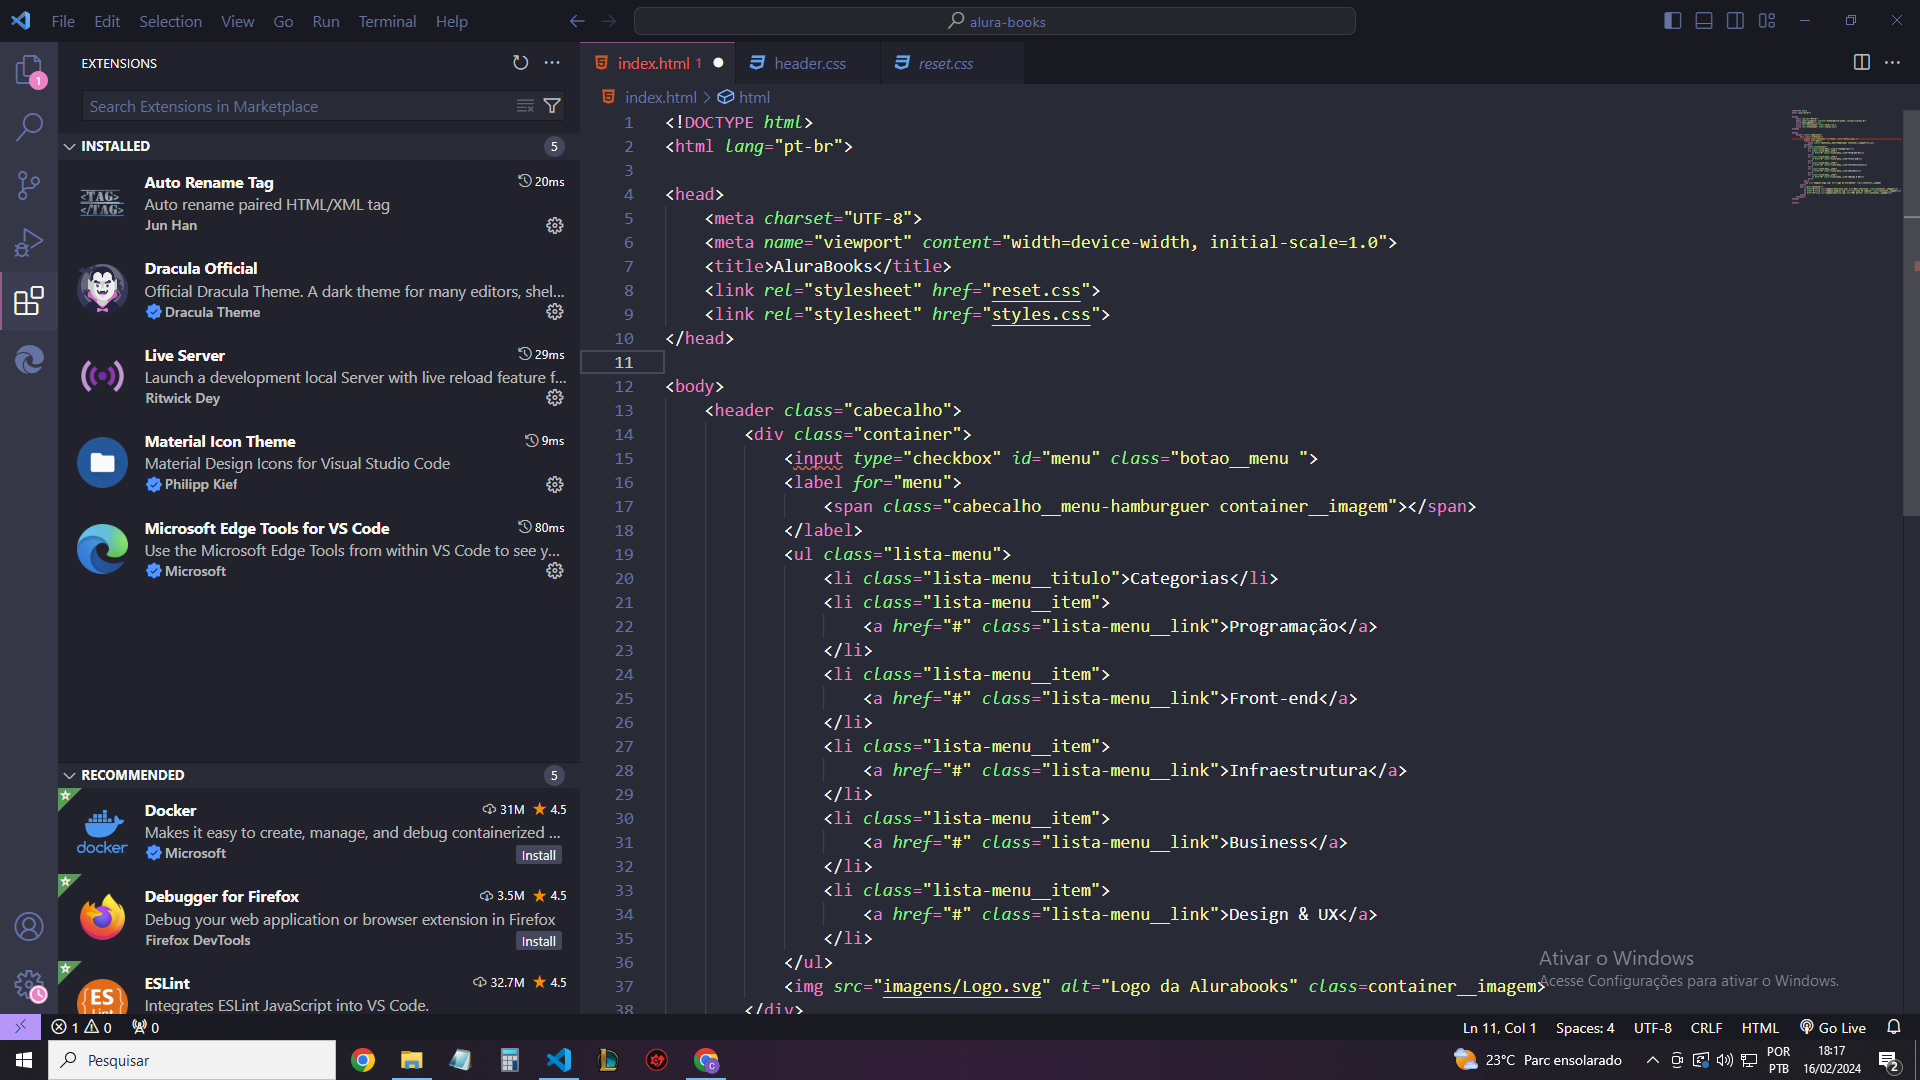Open the Search view in activity bar
This screenshot has height=1080, width=1920.
point(29,127)
